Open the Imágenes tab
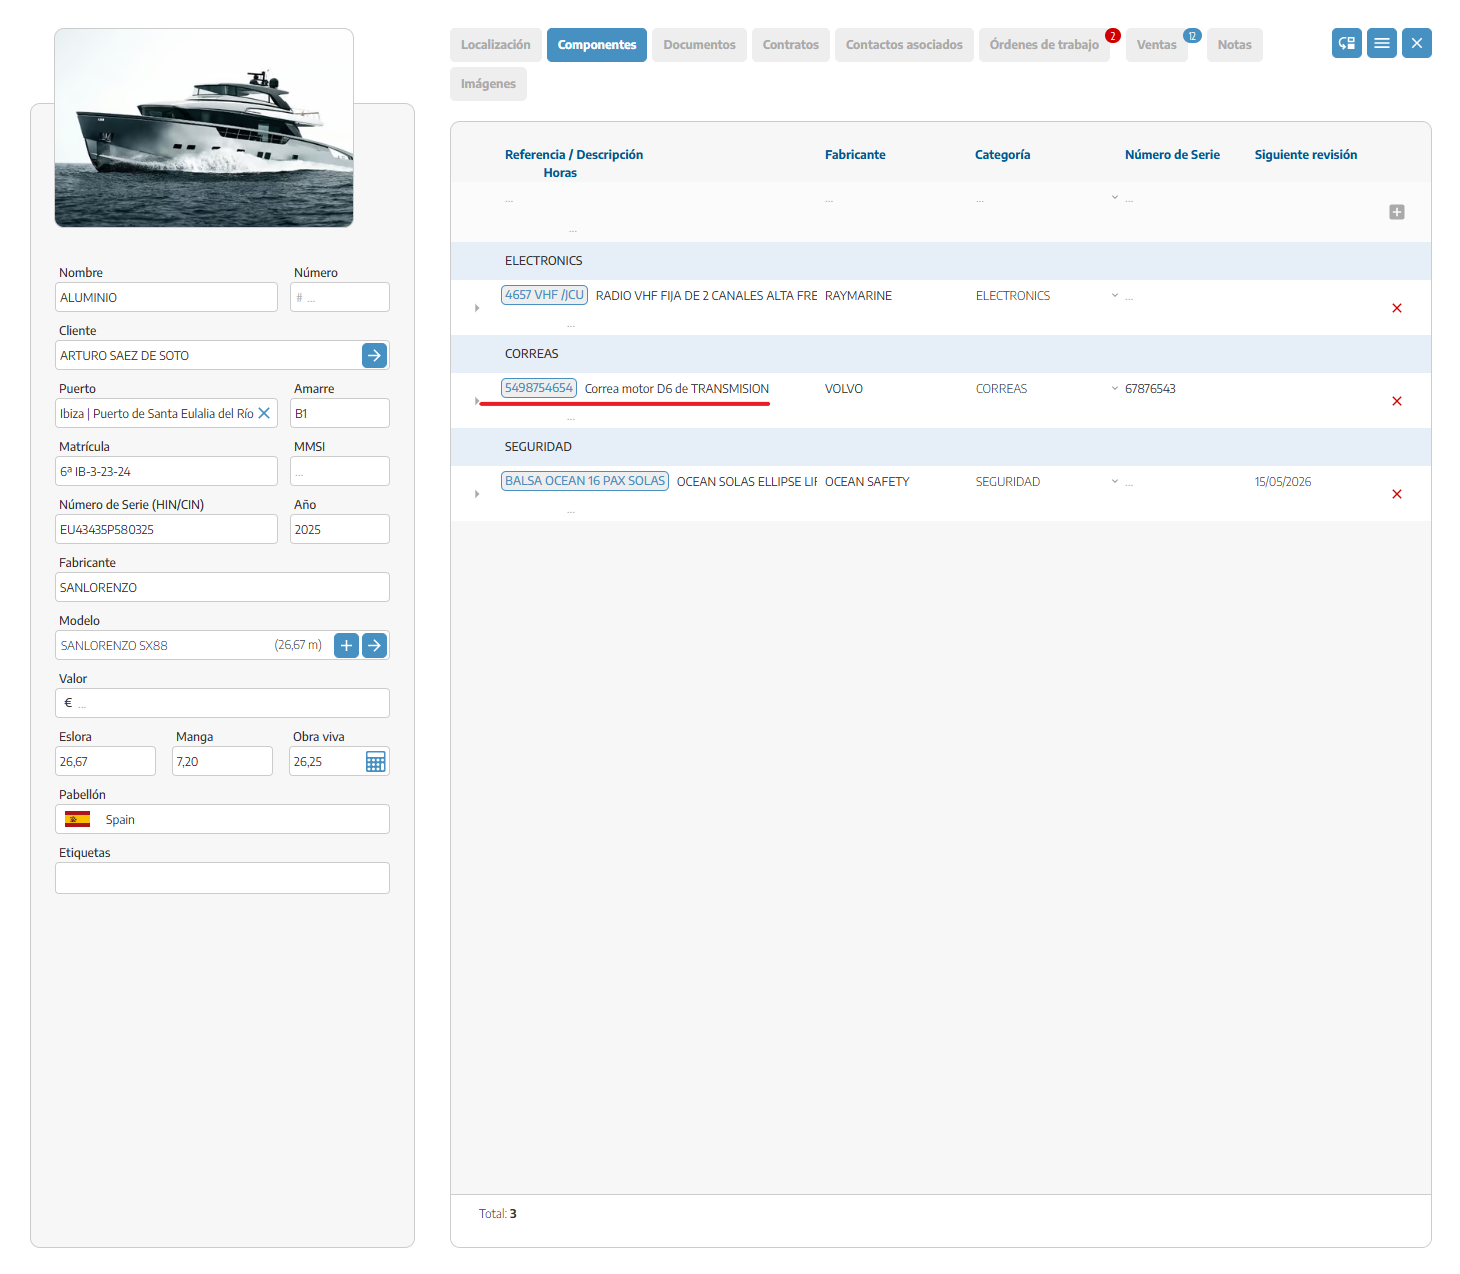This screenshot has width=1460, height=1274. click(x=488, y=84)
